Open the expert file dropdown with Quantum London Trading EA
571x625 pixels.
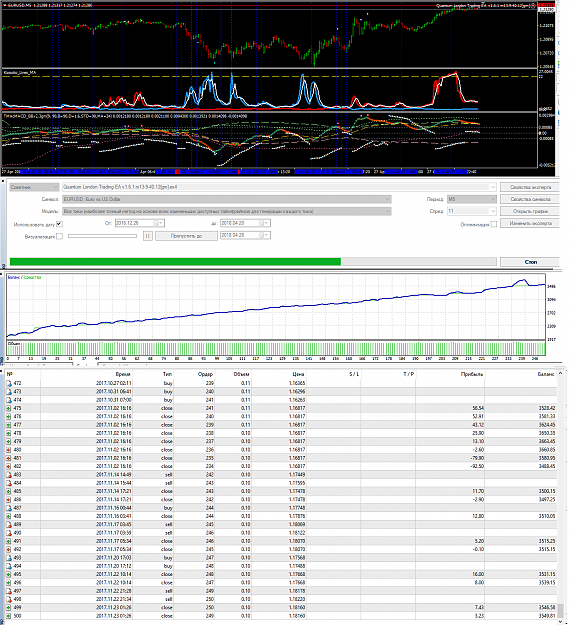[279, 187]
